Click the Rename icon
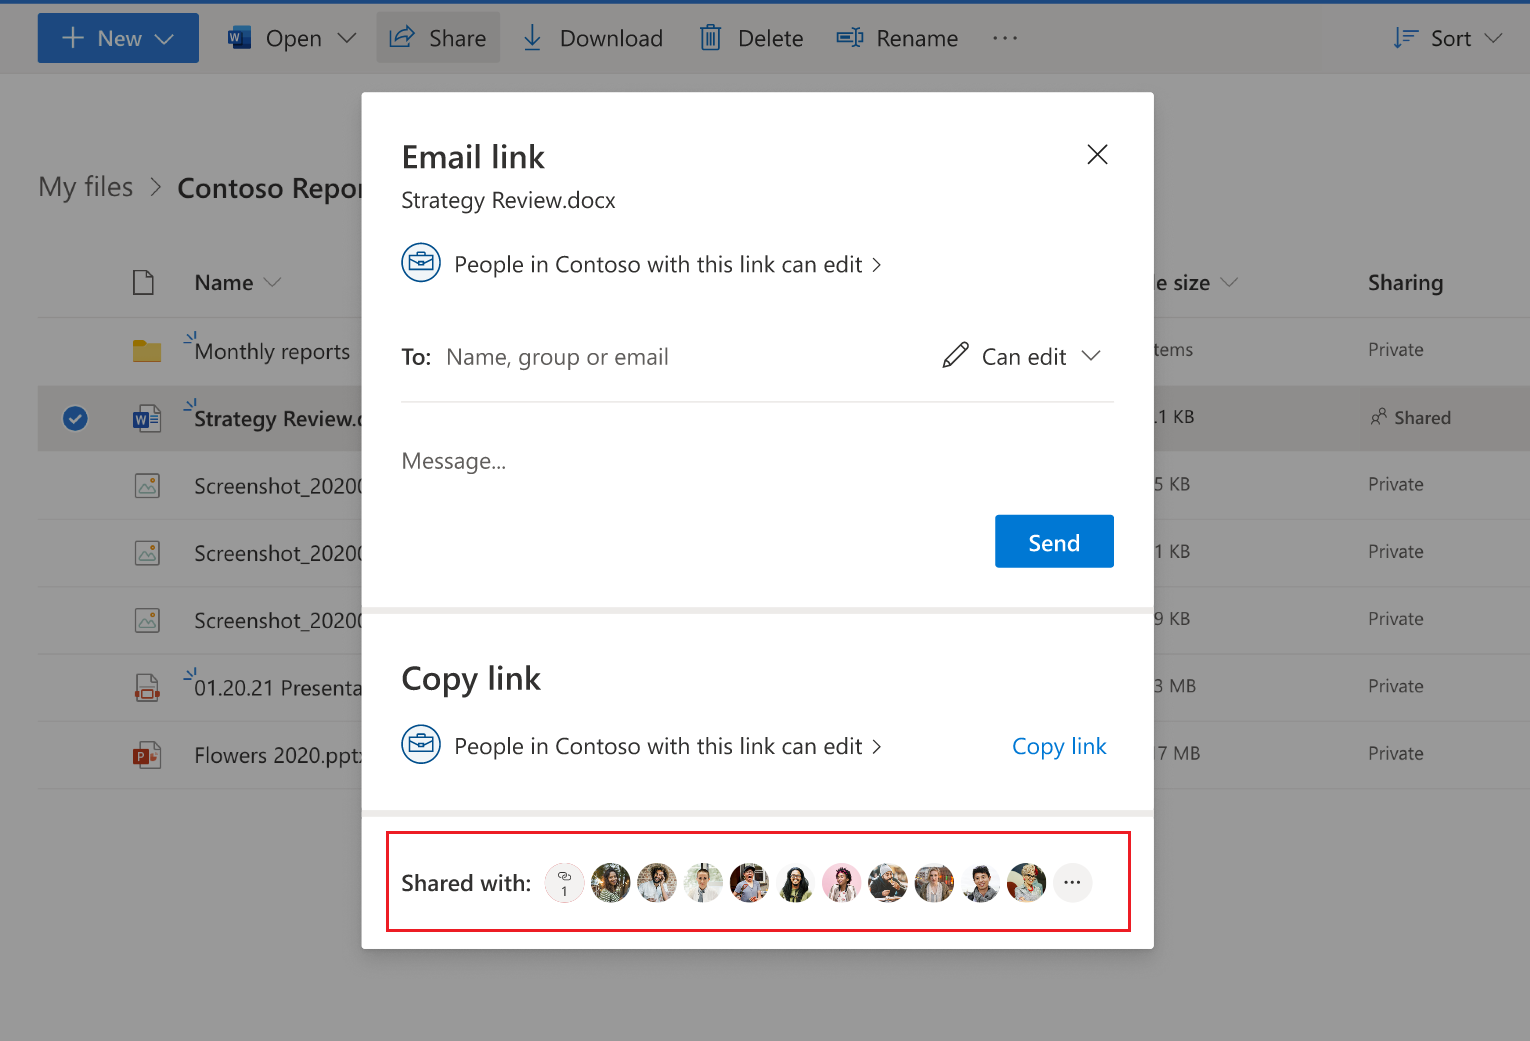 849,37
